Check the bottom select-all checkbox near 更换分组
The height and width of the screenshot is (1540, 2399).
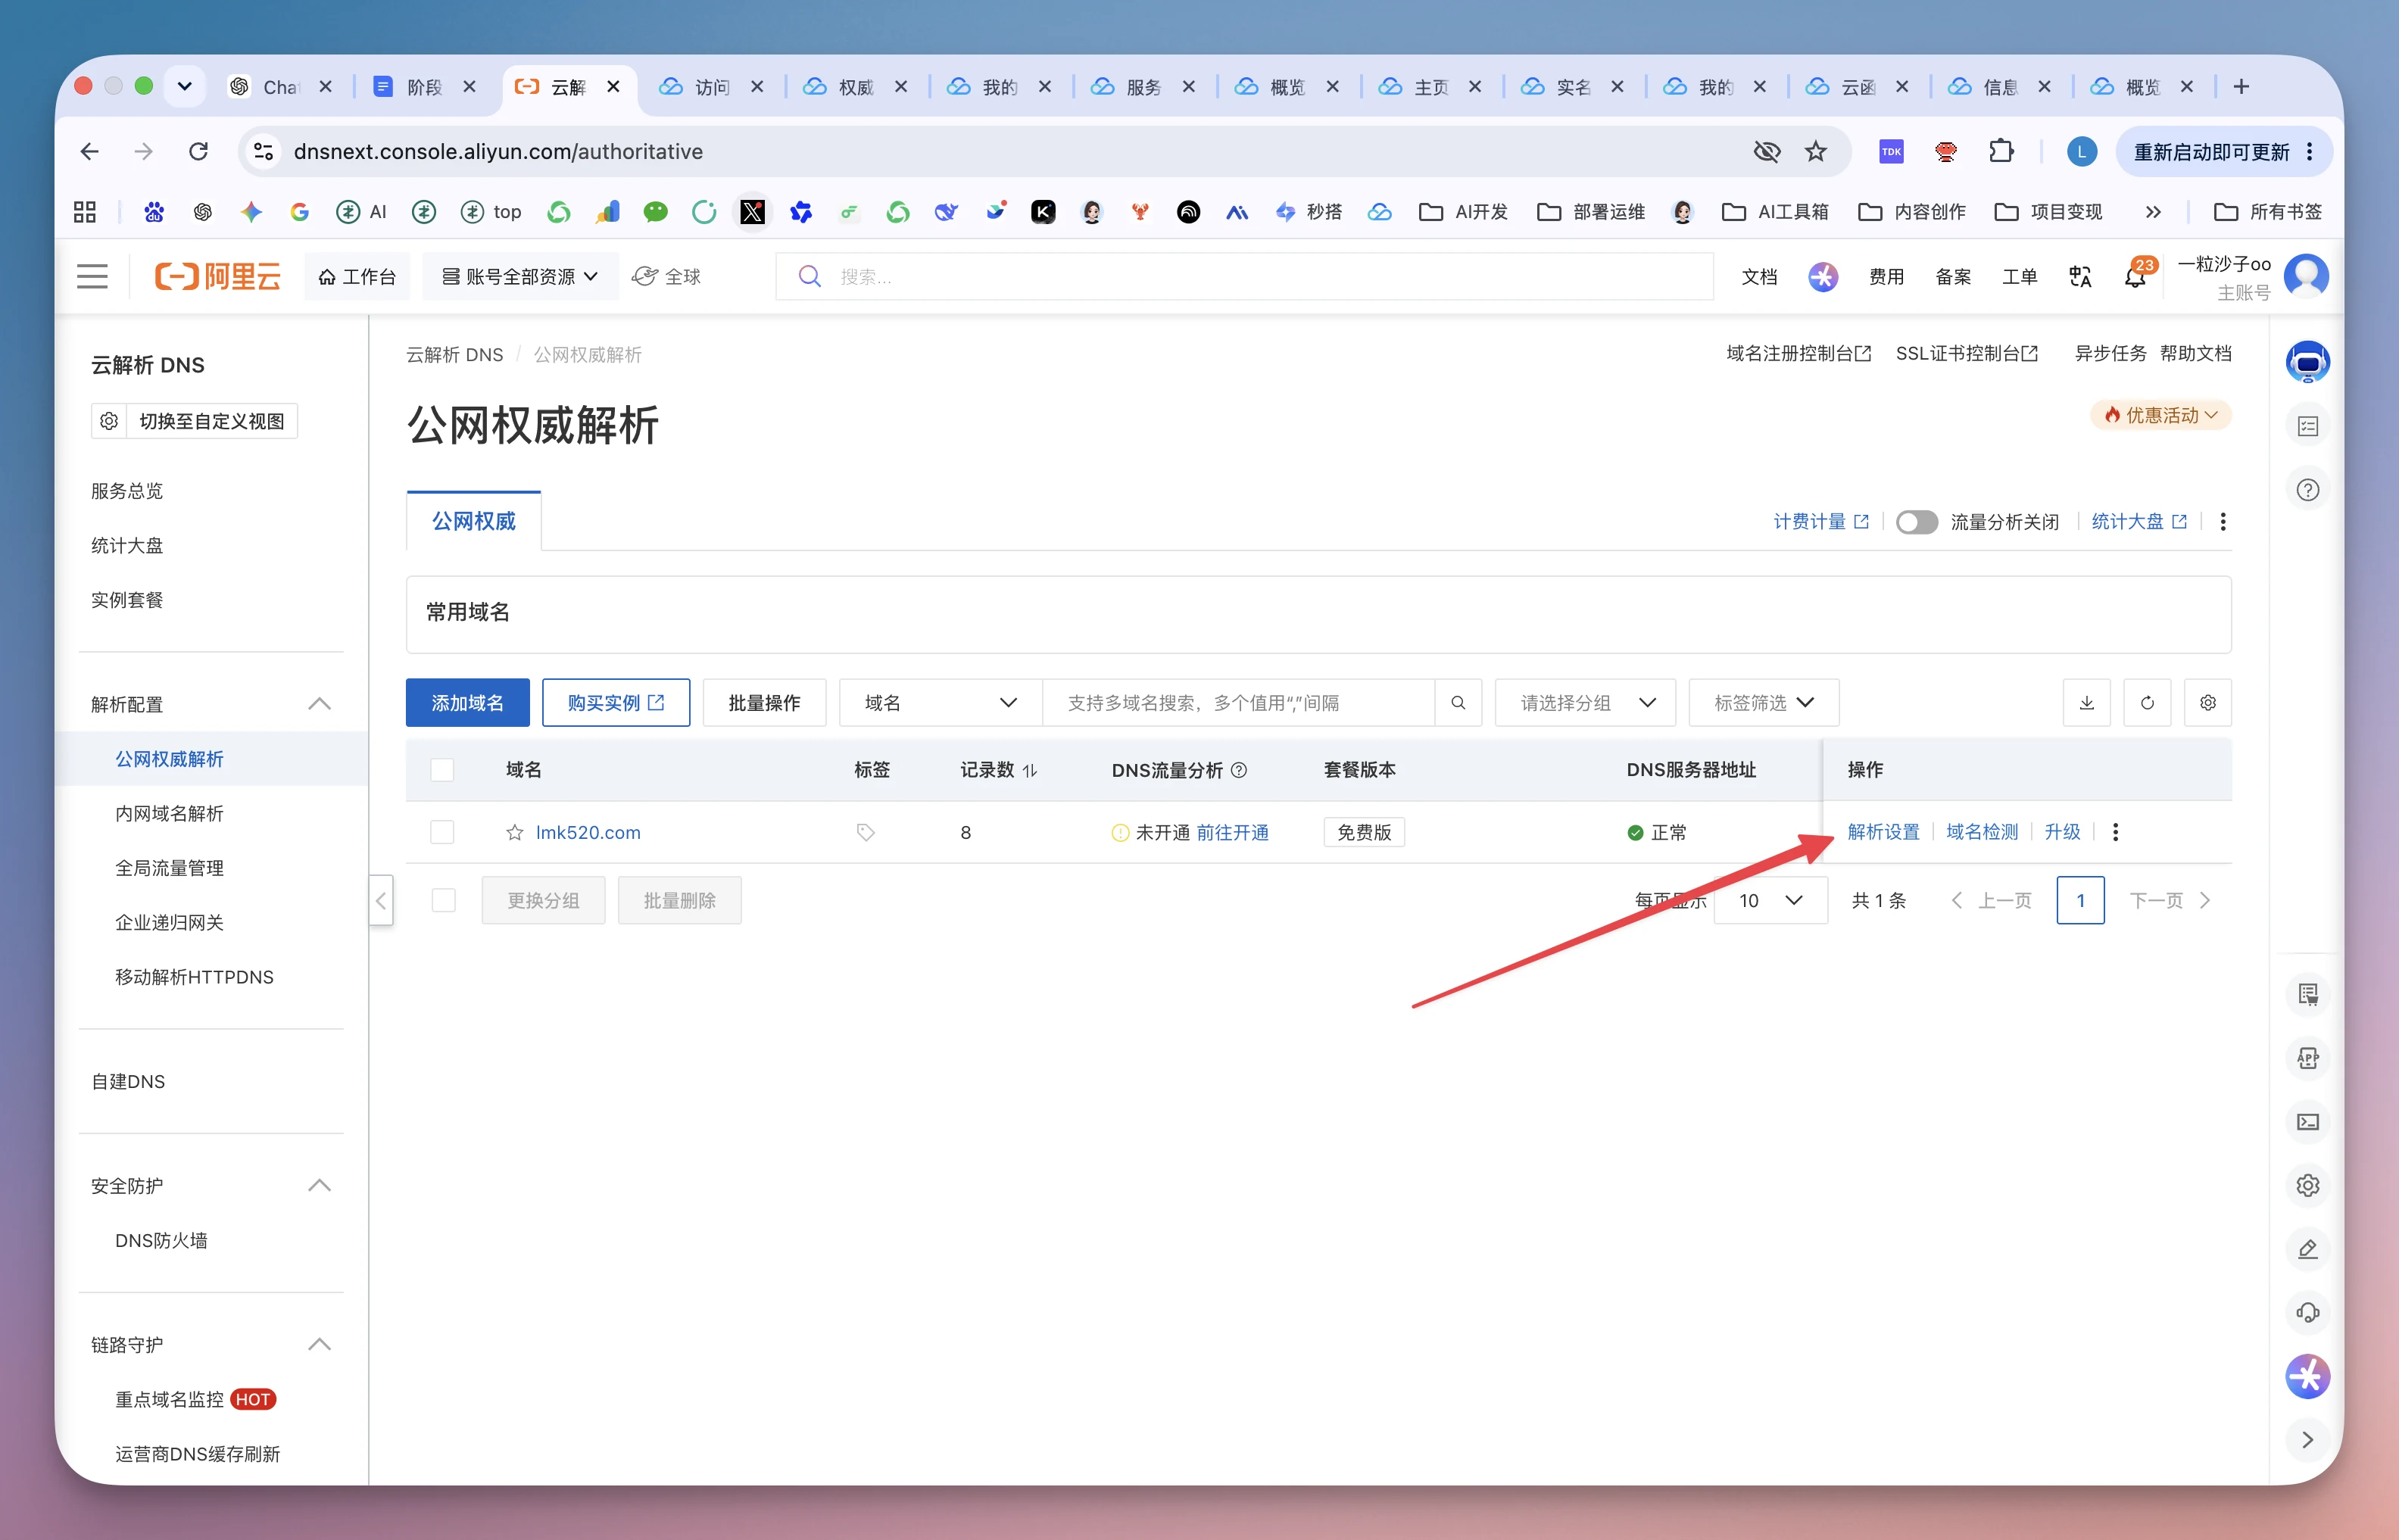[443, 901]
